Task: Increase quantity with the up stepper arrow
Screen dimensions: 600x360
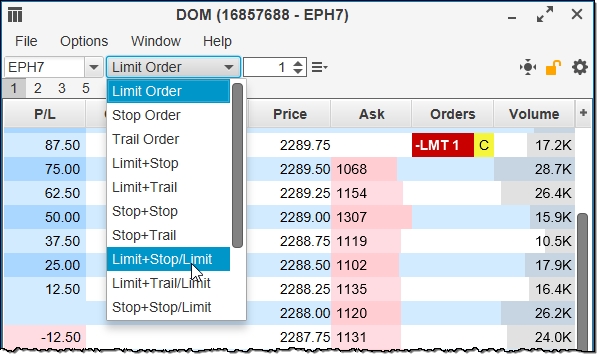Action: [x=298, y=63]
